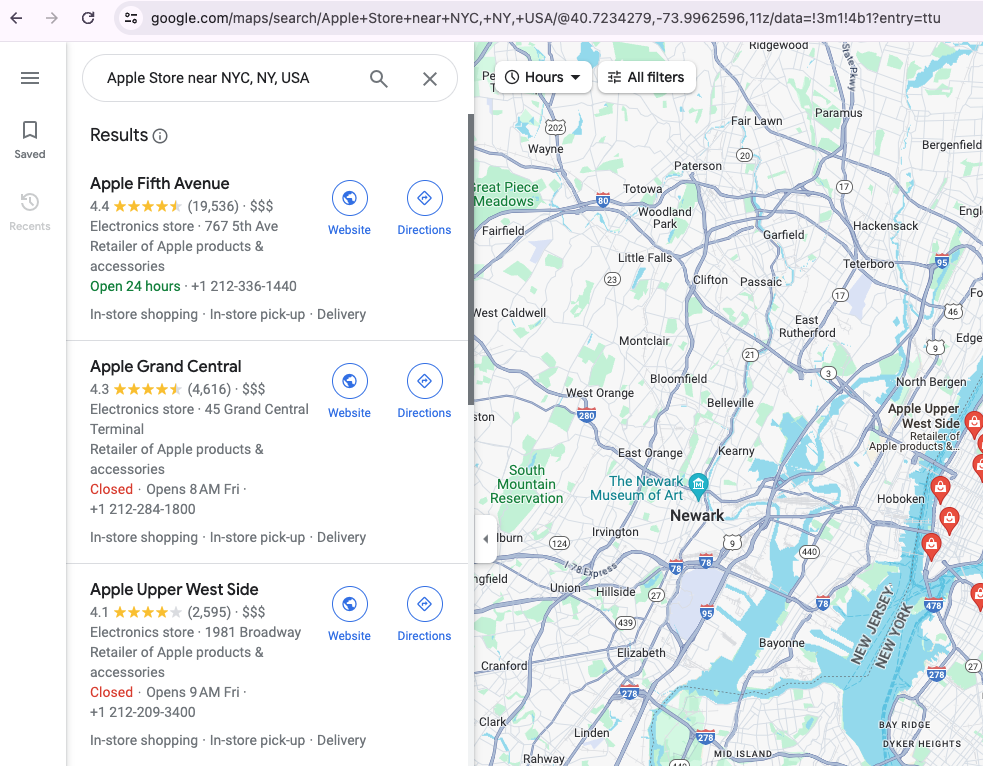The height and width of the screenshot is (766, 983).
Task: Click the browser URL address bar
Action: [545, 18]
